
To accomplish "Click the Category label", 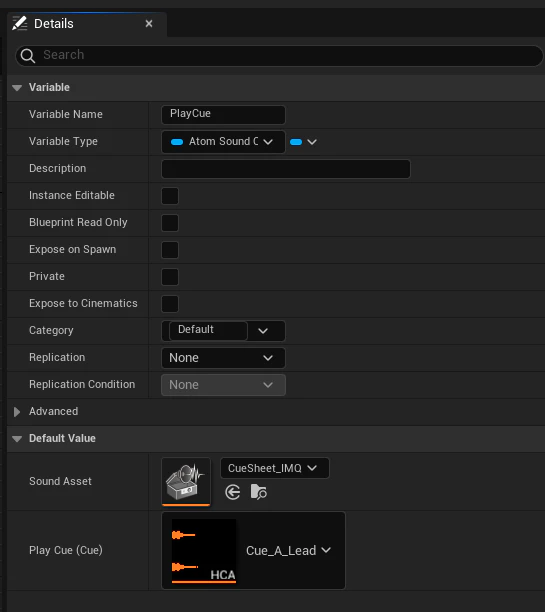I will [51, 330].
